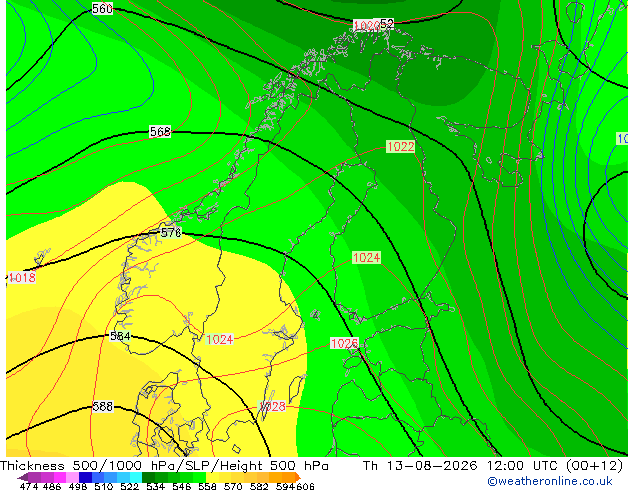Image resolution: width=634 pixels, height=490 pixels.
Task: Click the map title 'Thickness 500/1000 hPa/SLP/Height 500 hPa'
Action: (x=164, y=466)
